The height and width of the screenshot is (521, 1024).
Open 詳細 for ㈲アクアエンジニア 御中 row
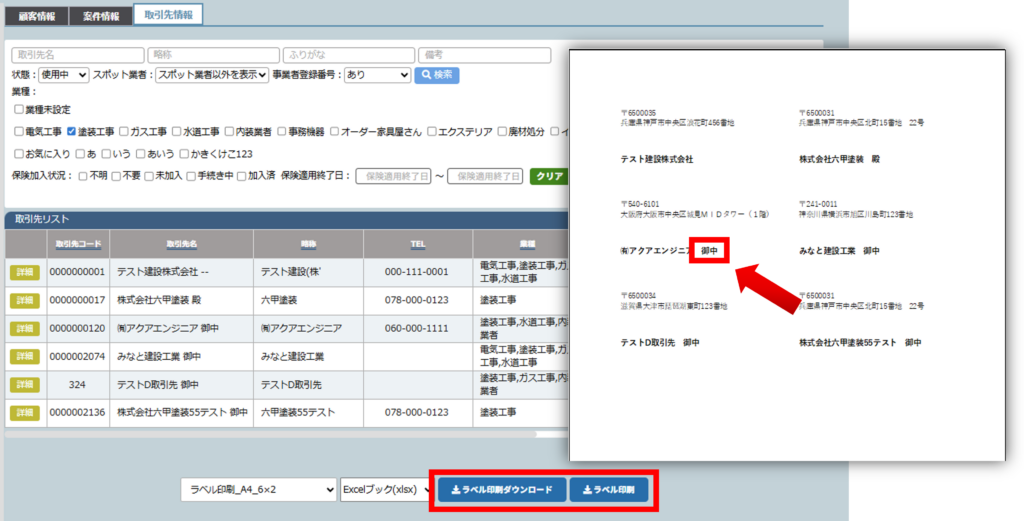pos(25,328)
